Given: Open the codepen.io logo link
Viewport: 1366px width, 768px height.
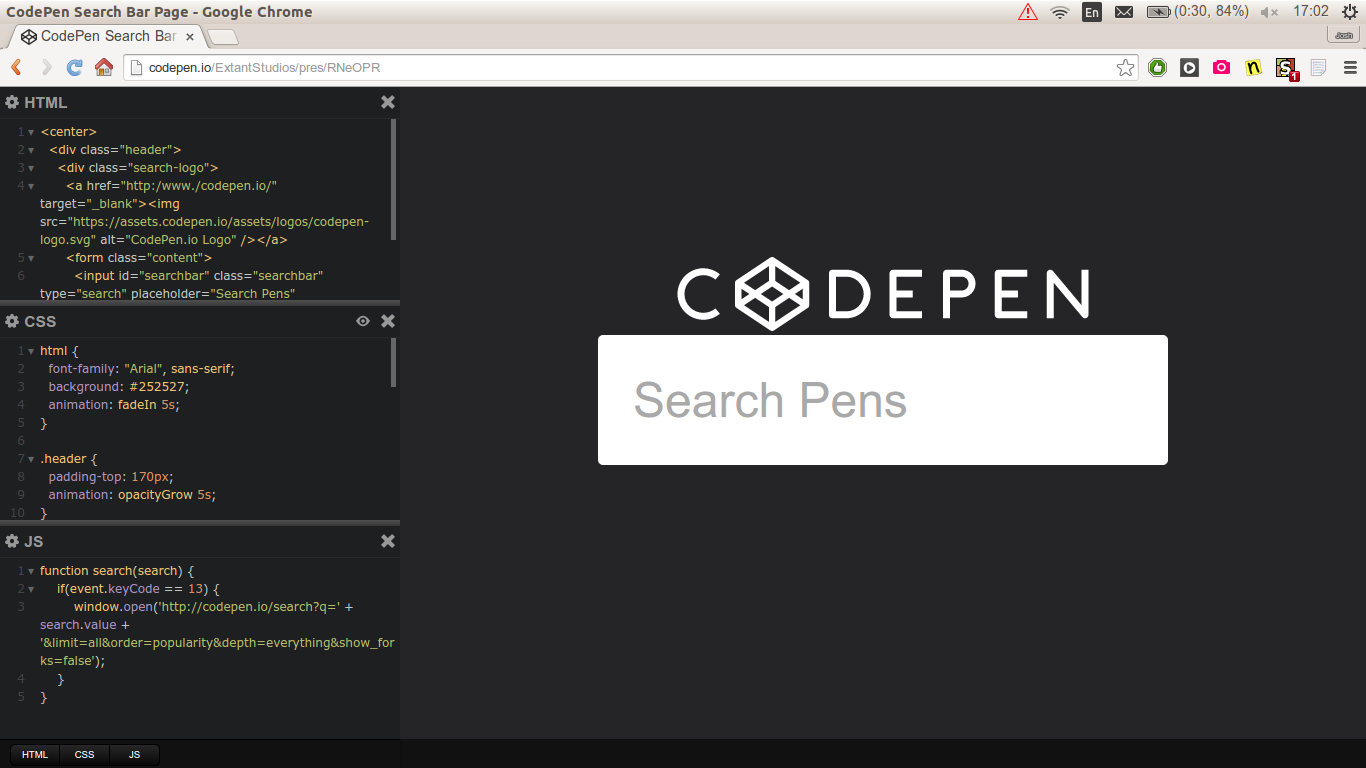Looking at the screenshot, I should coord(882,293).
